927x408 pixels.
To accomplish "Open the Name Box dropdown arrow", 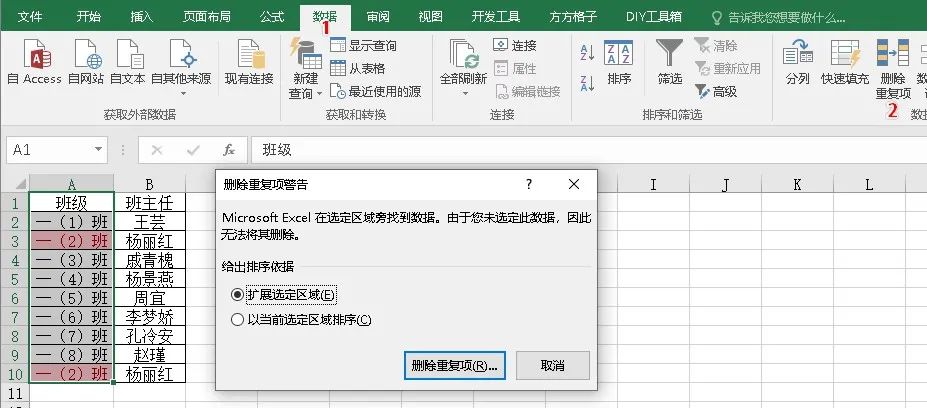I will pyautogui.click(x=99, y=150).
